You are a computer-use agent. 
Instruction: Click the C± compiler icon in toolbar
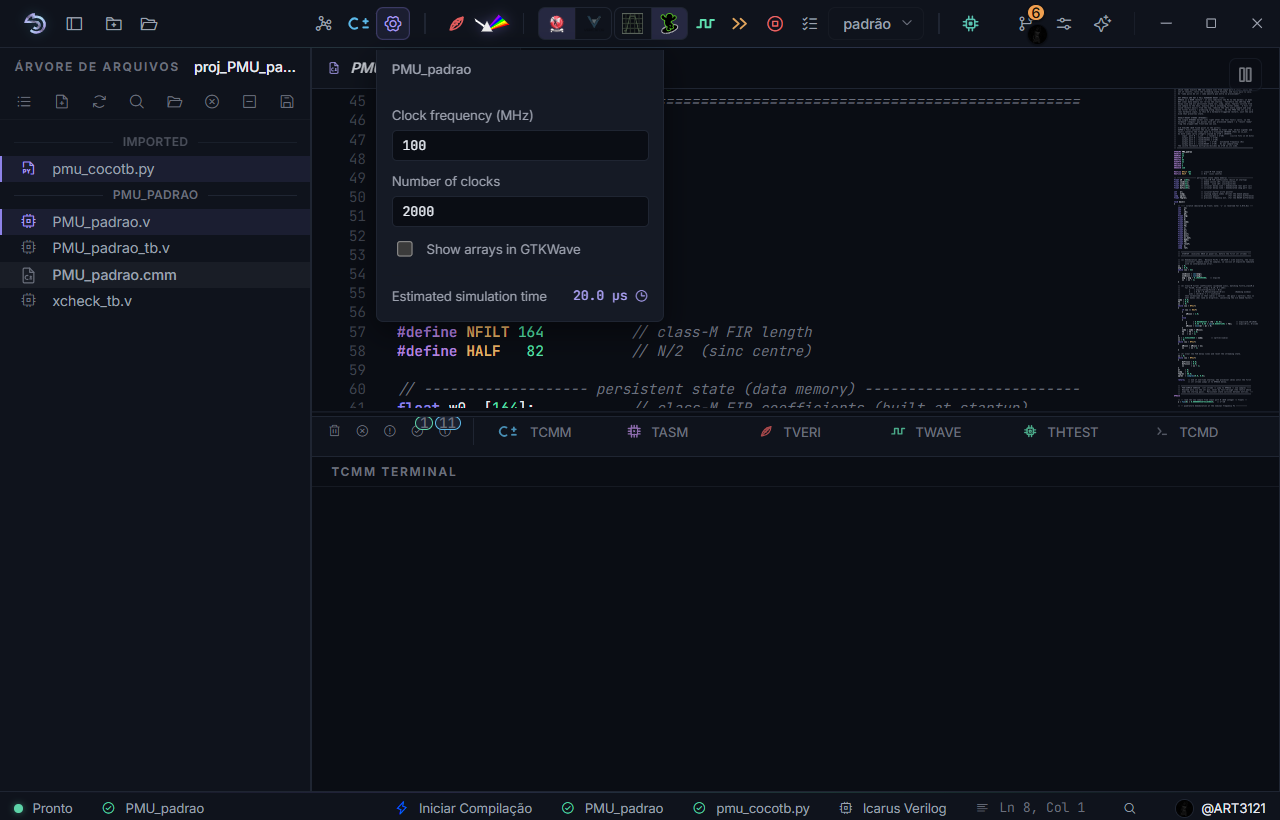358,23
